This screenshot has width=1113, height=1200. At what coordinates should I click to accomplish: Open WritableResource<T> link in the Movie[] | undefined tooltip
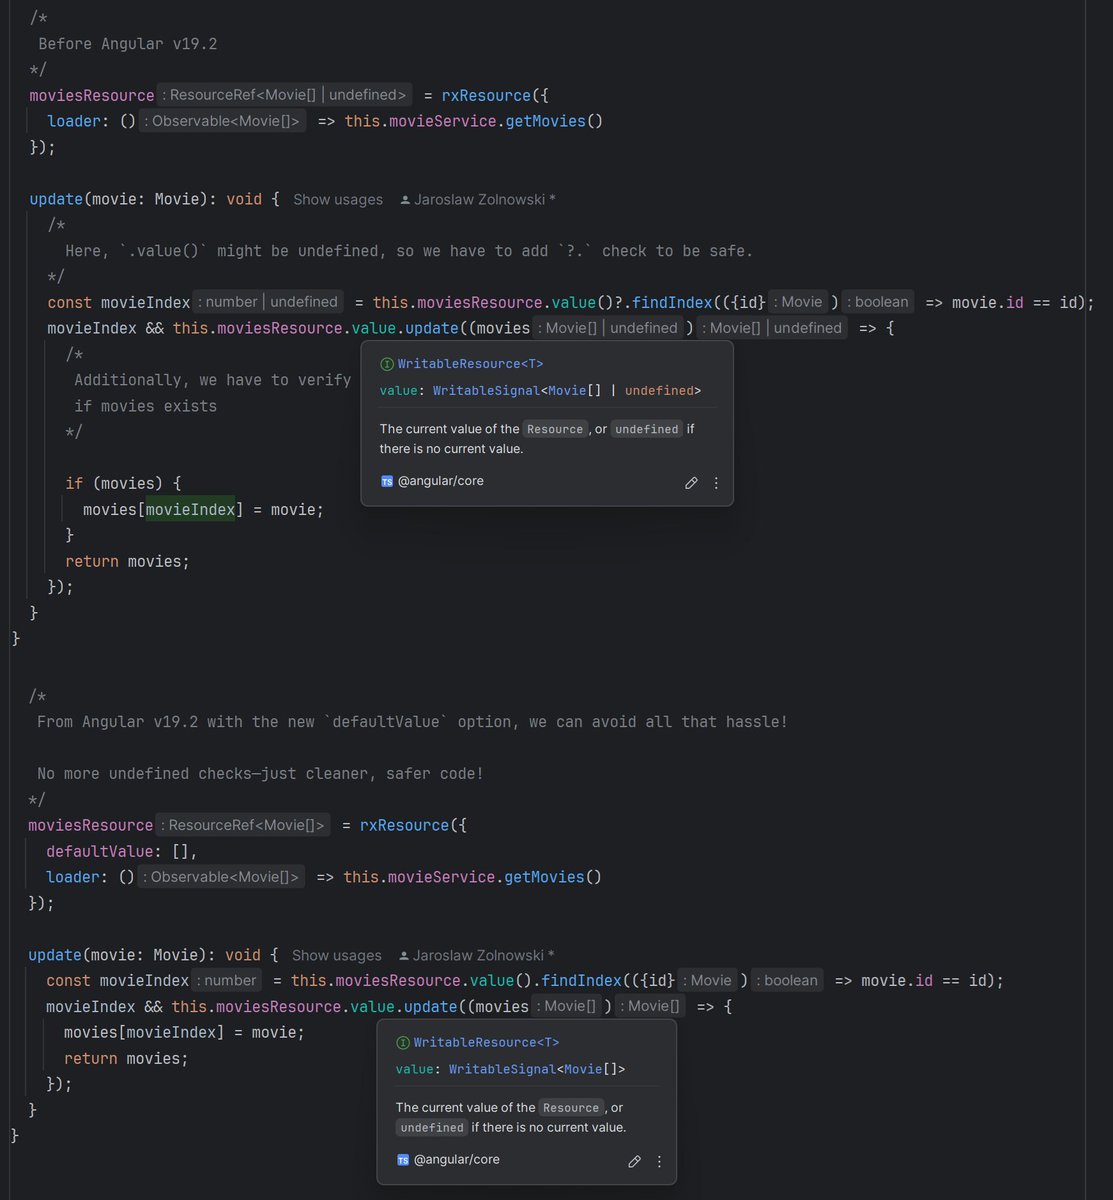point(470,365)
